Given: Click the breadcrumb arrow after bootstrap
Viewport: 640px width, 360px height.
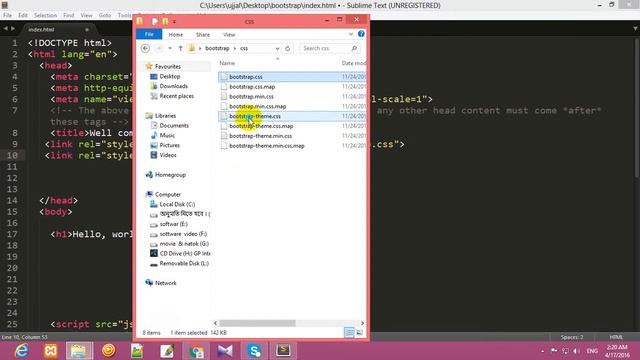Looking at the screenshot, I should point(235,48).
